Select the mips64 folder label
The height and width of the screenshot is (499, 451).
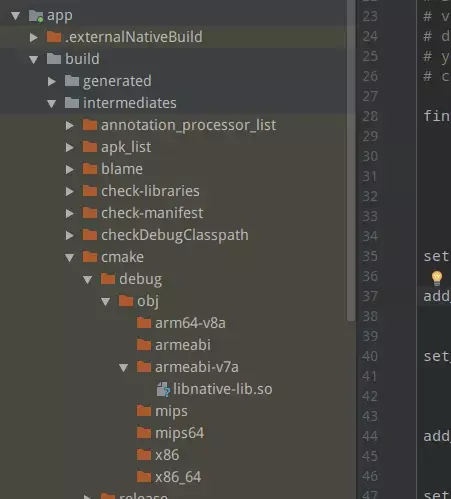click(x=179, y=433)
